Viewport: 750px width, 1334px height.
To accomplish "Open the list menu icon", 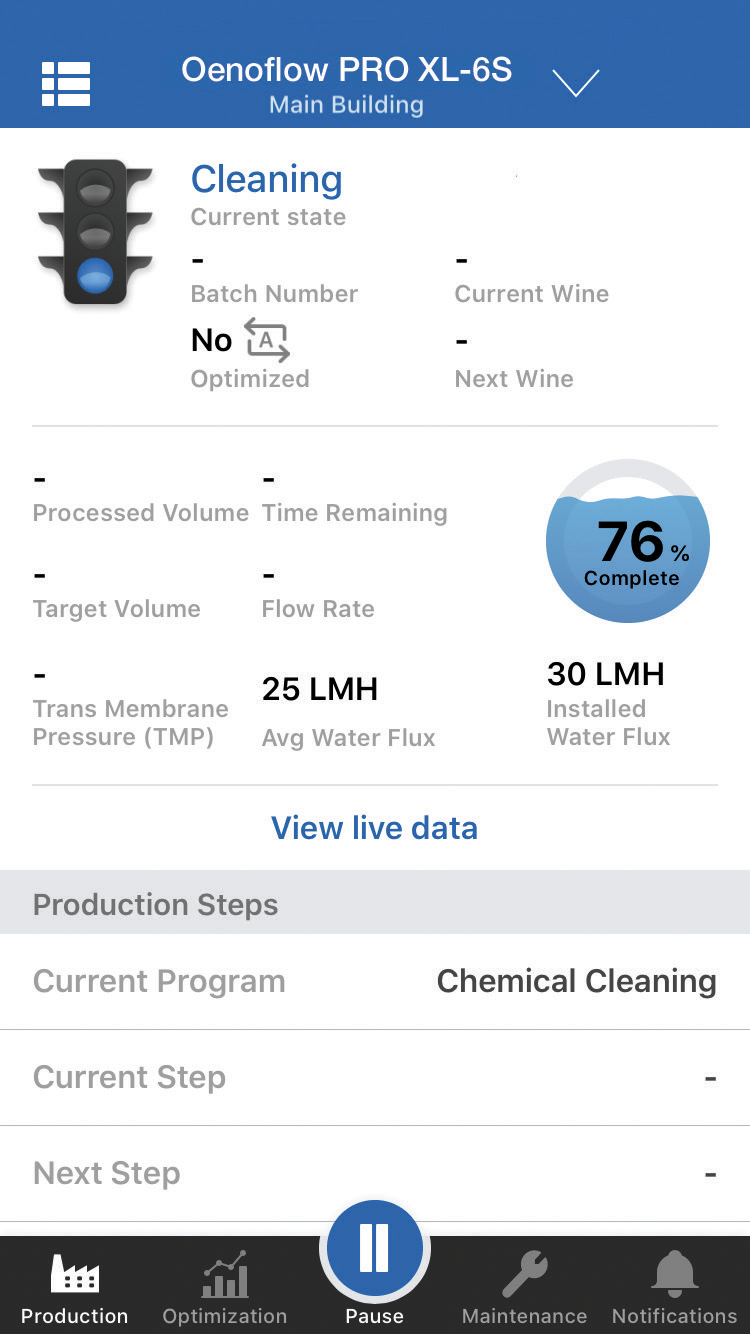I will [x=66, y=84].
